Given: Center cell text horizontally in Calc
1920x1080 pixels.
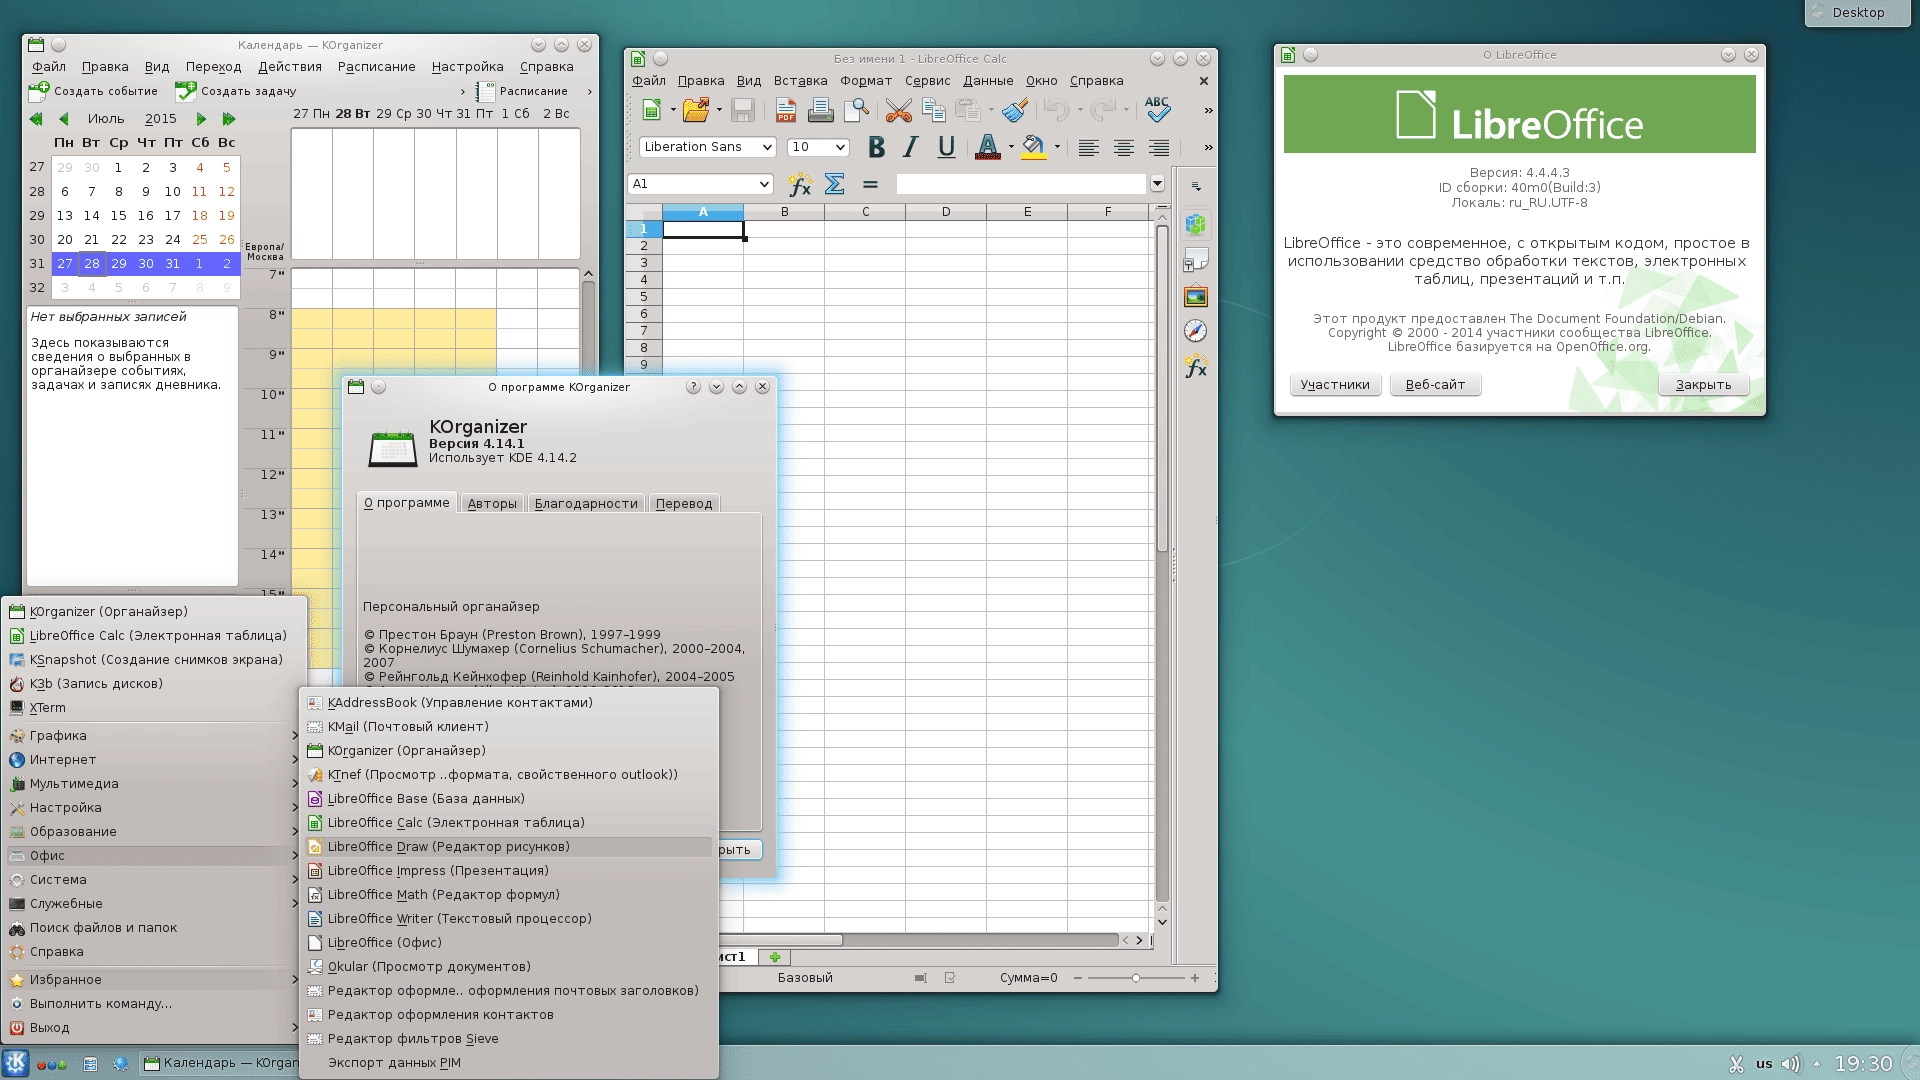Looking at the screenshot, I should coord(1124,148).
